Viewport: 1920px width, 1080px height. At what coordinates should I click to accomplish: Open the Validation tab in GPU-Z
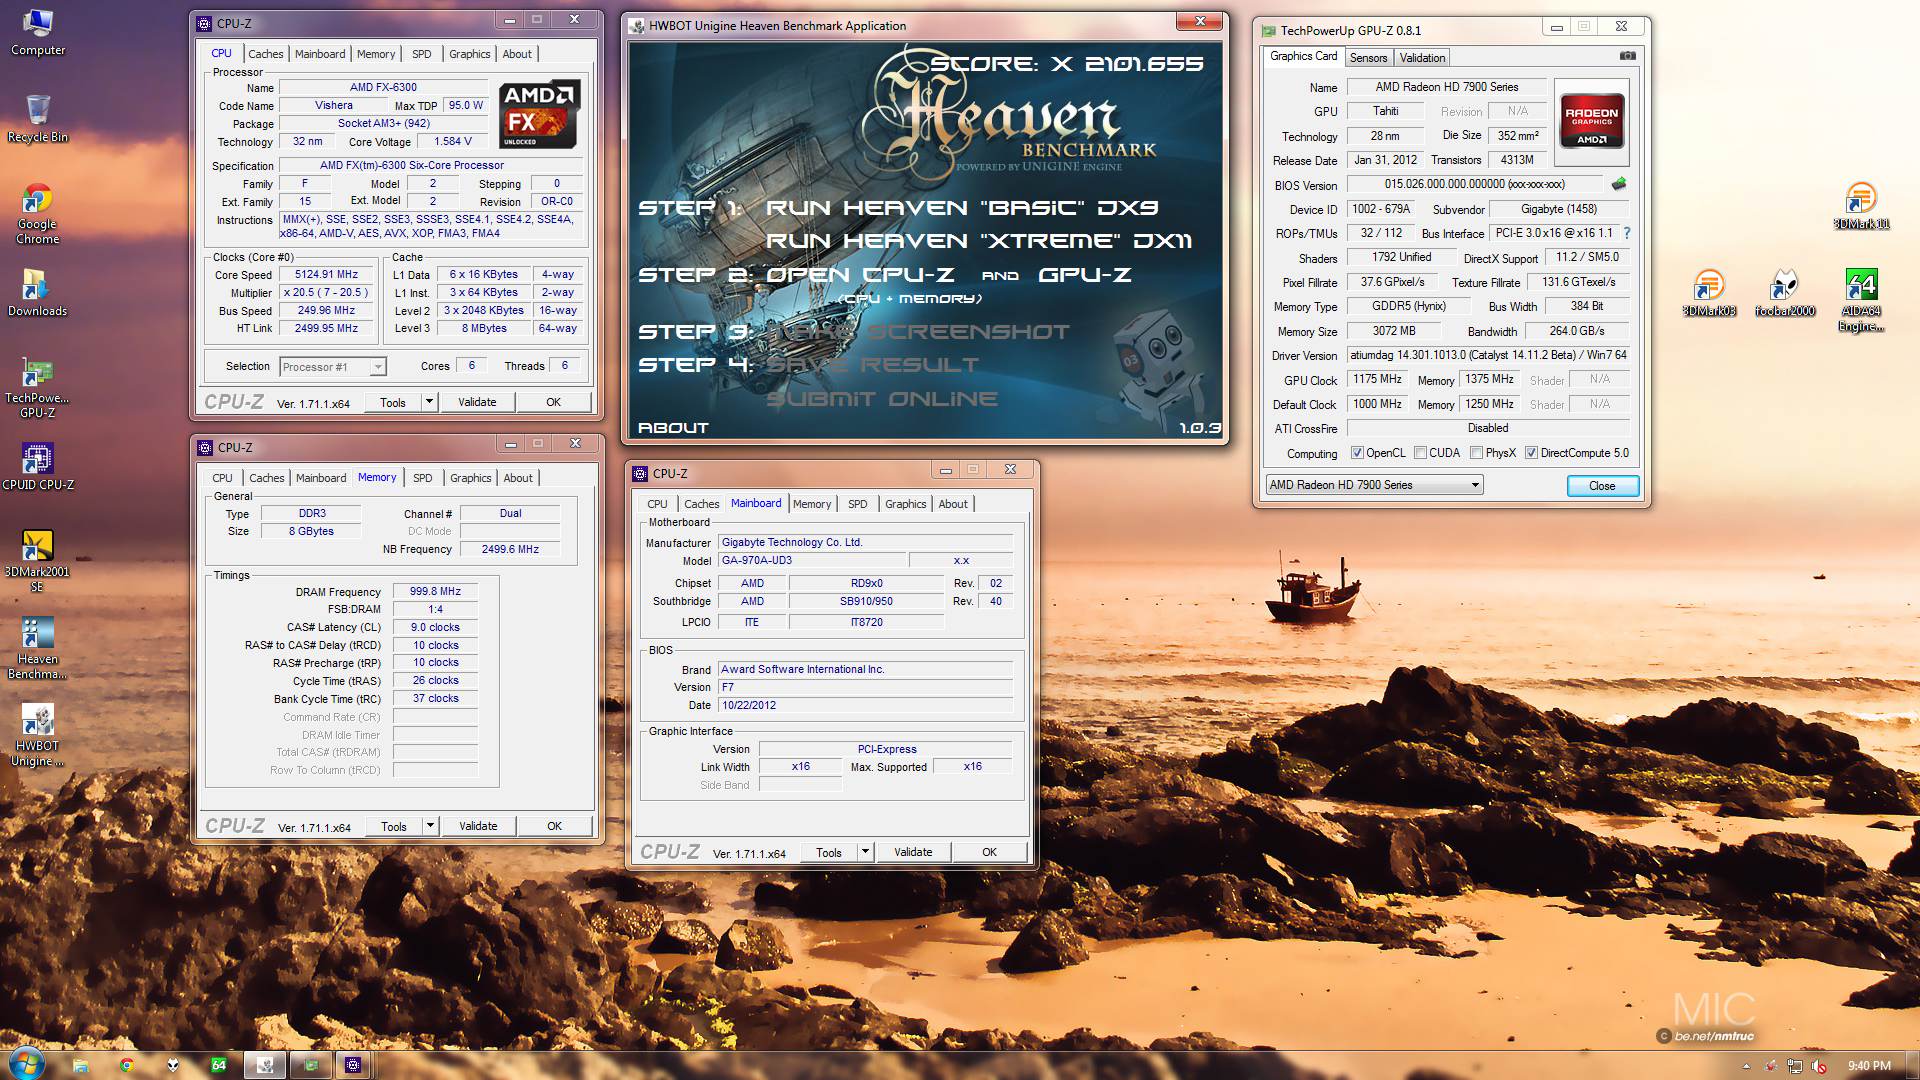coord(1422,58)
